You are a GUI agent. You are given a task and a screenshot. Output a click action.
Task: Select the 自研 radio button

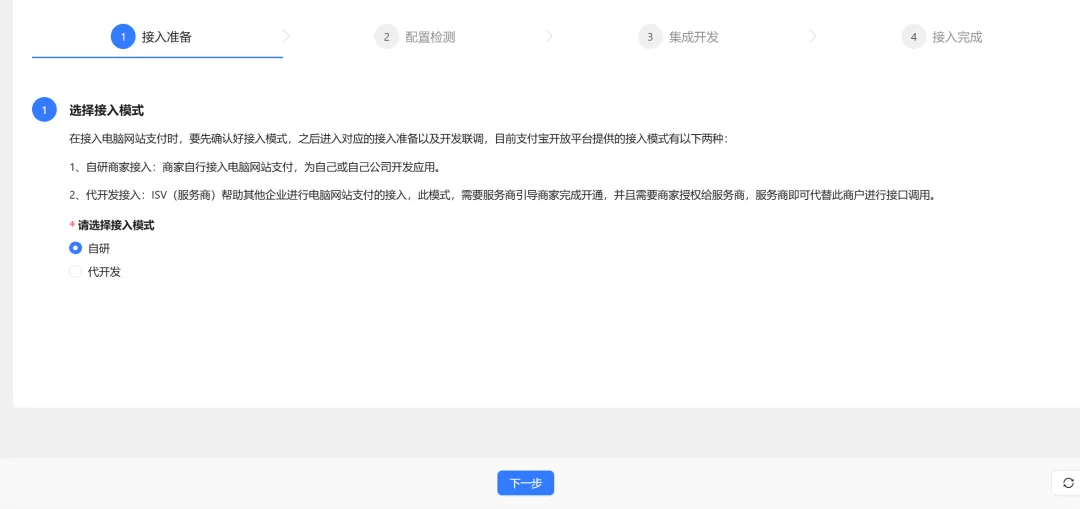(75, 248)
